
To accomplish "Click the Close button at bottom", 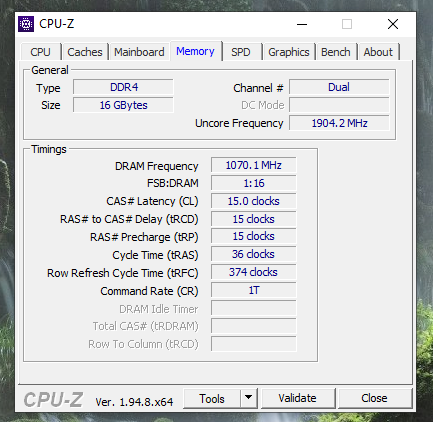I will pos(374,398).
